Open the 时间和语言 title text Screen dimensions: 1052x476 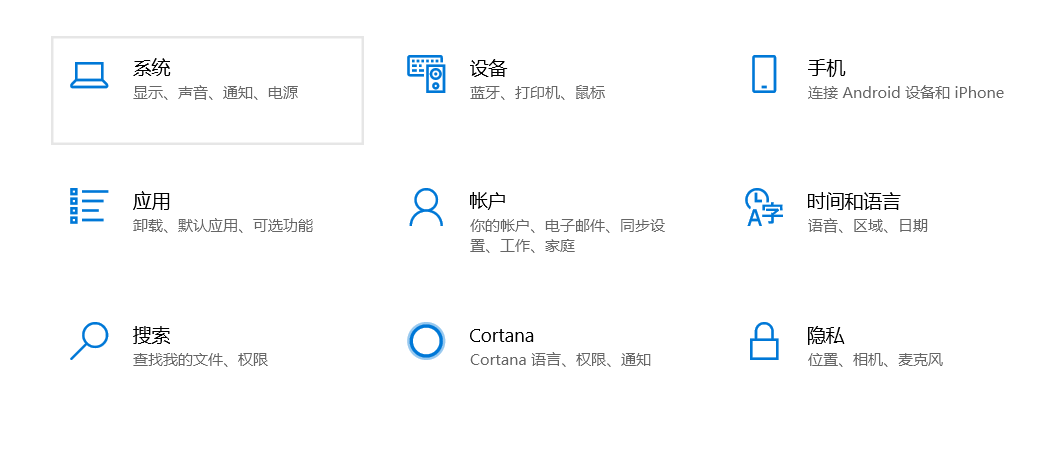tap(854, 201)
